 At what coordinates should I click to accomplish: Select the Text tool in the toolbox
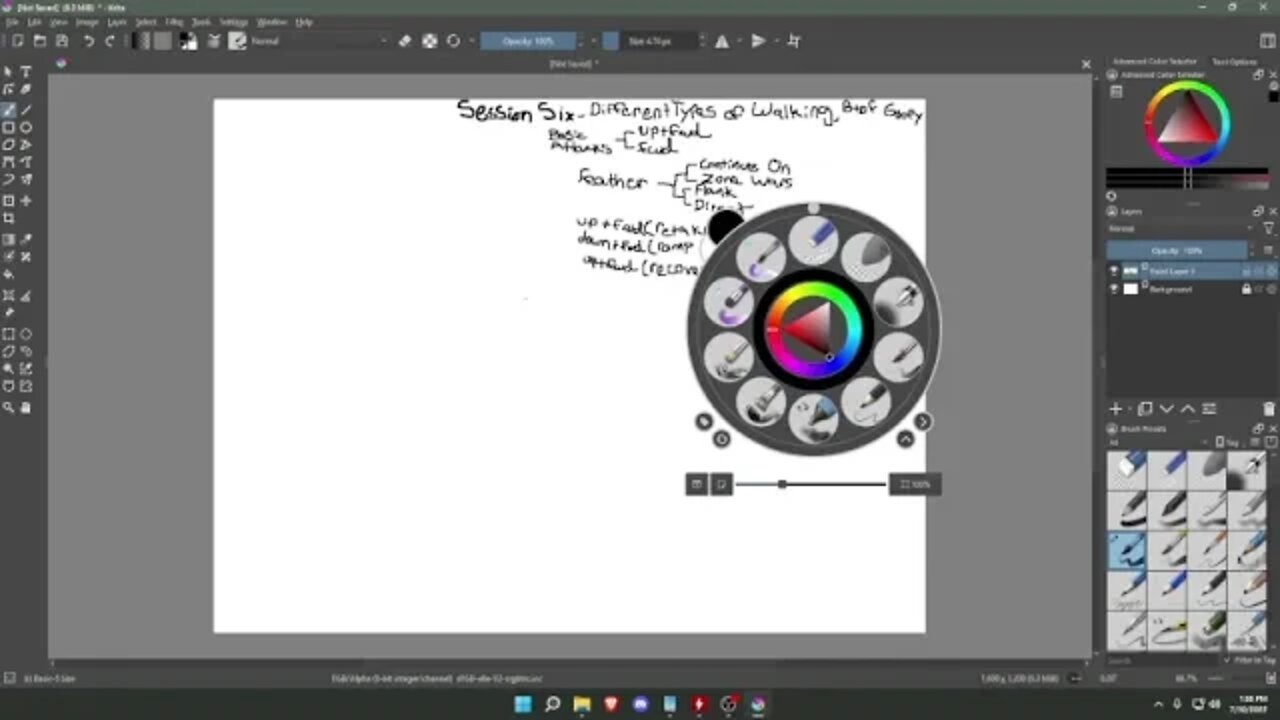coord(26,72)
